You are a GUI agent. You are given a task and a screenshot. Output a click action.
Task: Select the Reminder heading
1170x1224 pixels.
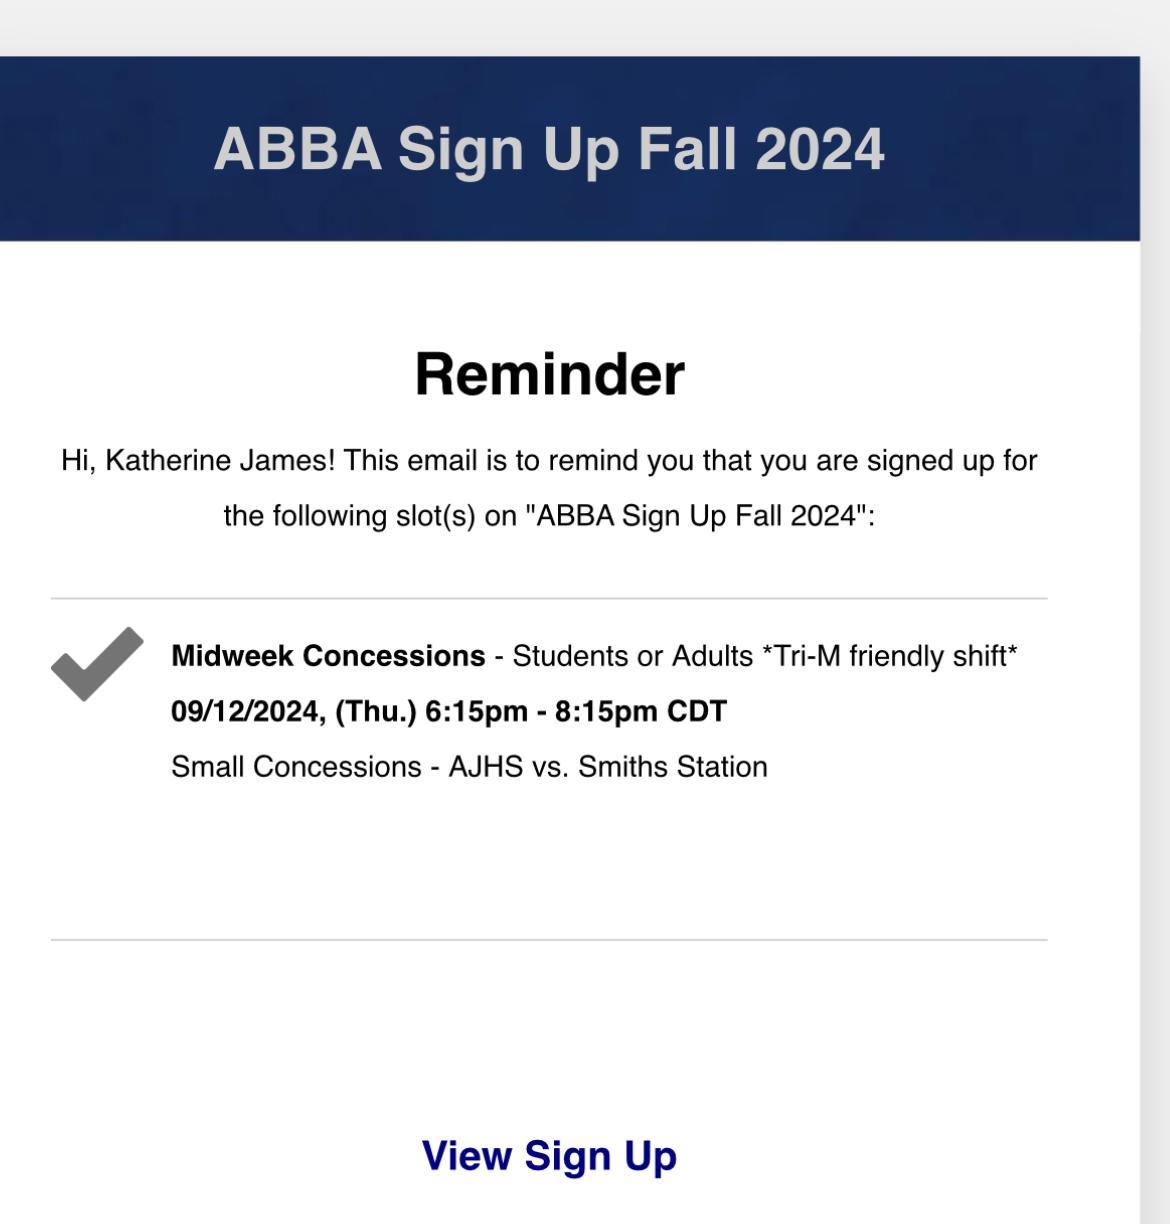pyautogui.click(x=549, y=374)
